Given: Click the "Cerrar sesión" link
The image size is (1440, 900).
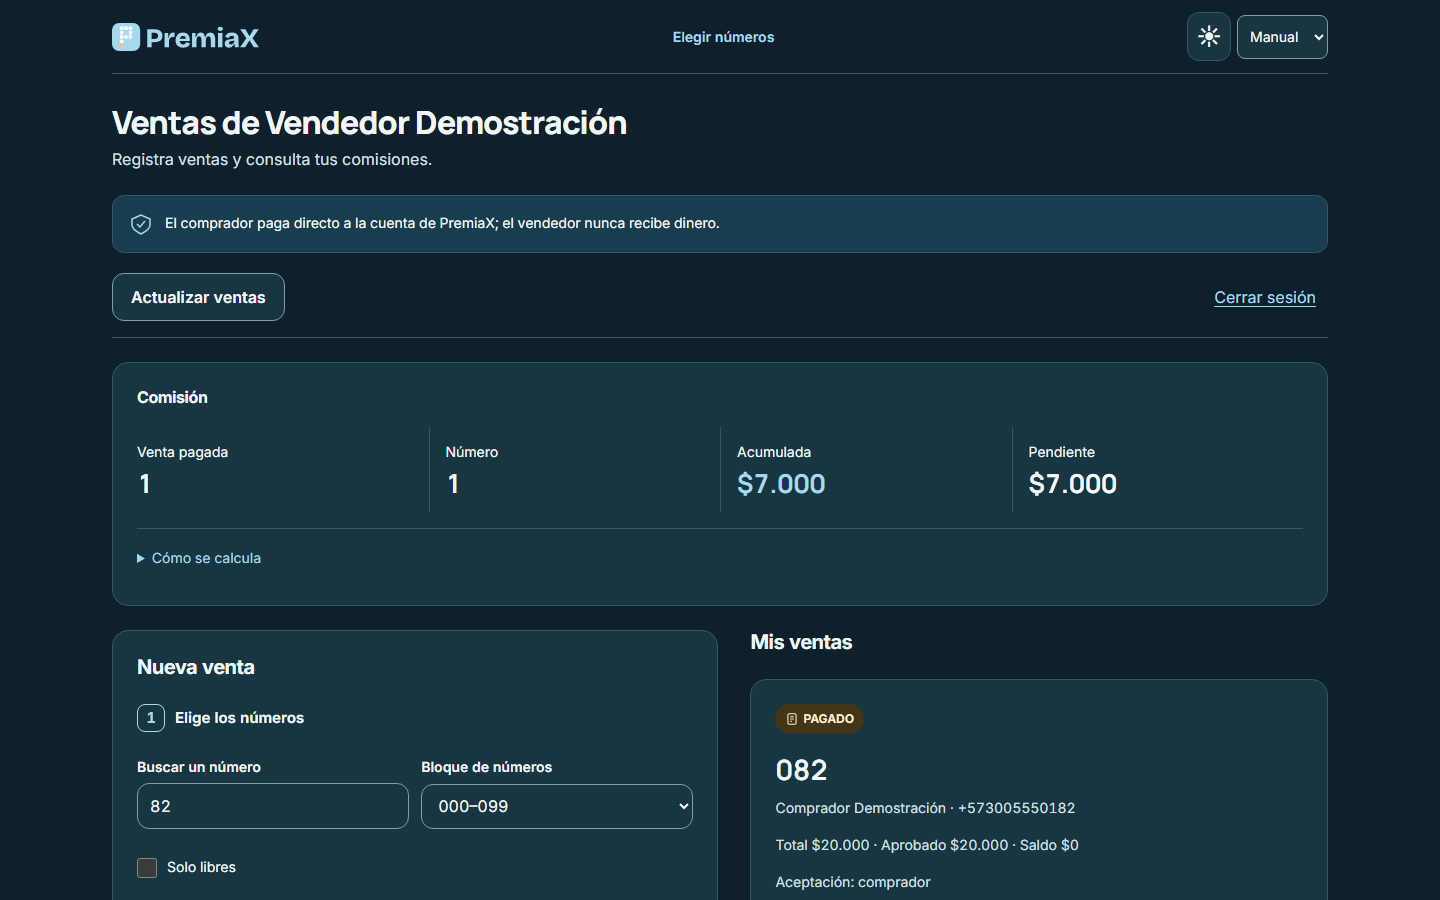Looking at the screenshot, I should click(x=1265, y=297).
